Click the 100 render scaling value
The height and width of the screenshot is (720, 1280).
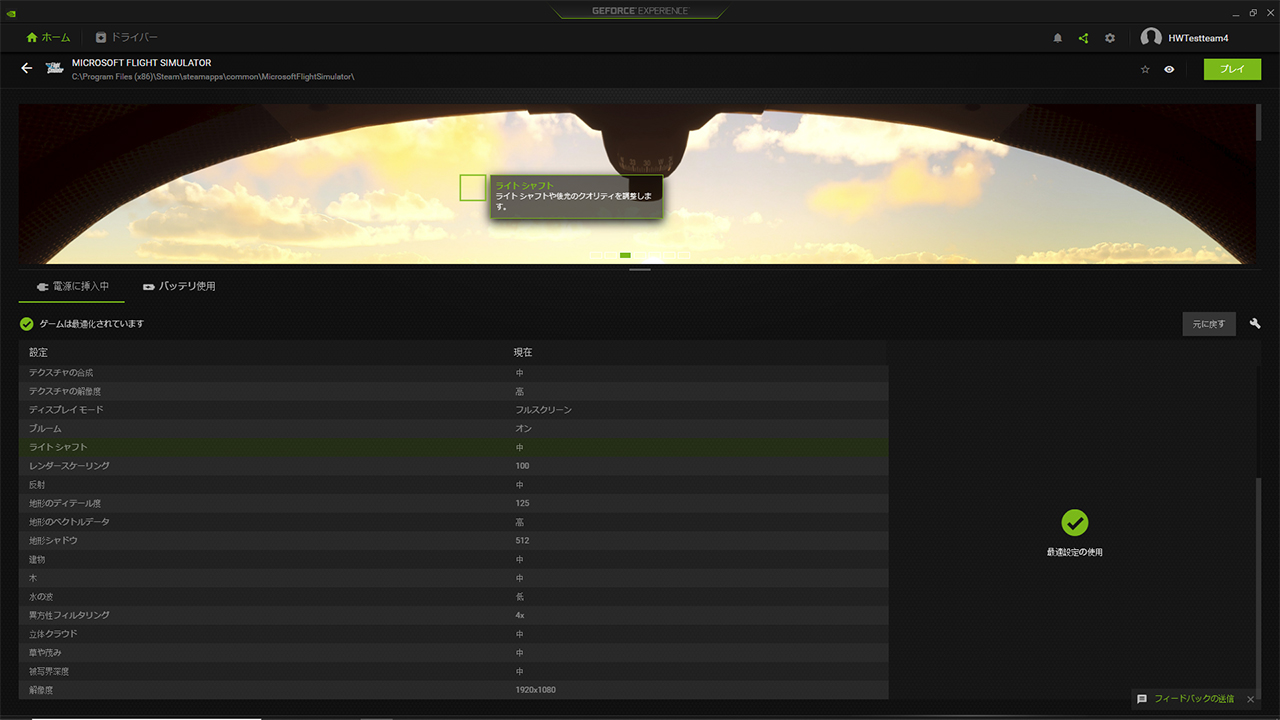click(x=523, y=466)
